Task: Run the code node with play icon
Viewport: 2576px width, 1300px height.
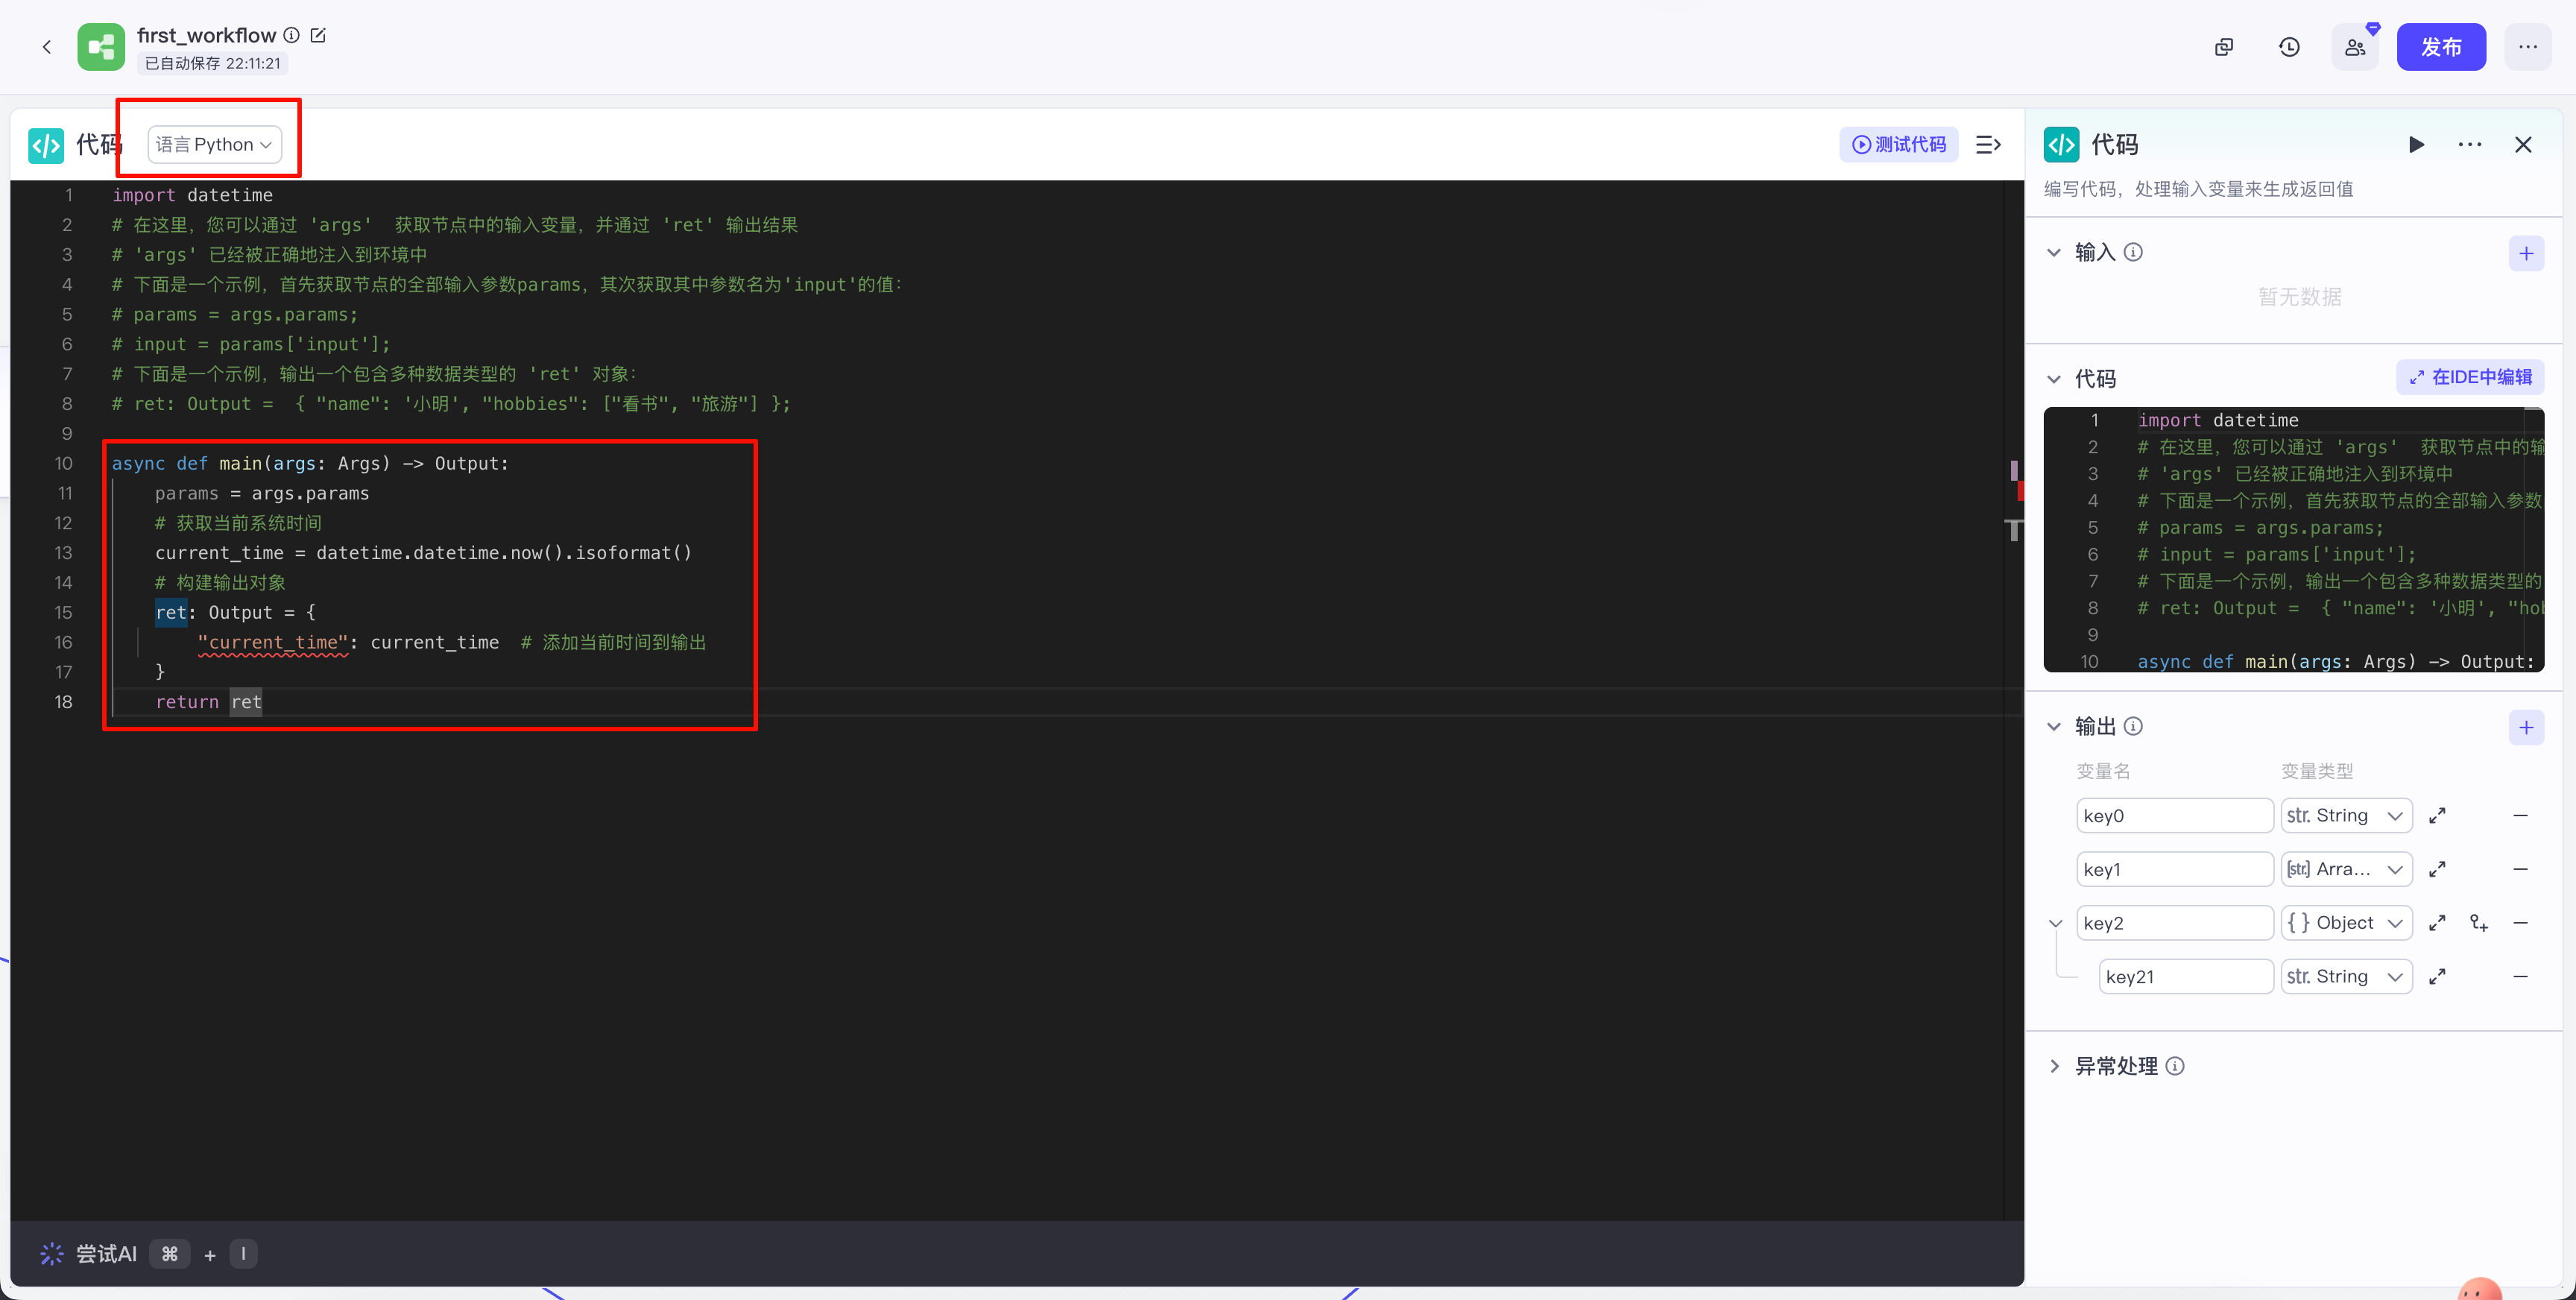Action: [x=2416, y=145]
